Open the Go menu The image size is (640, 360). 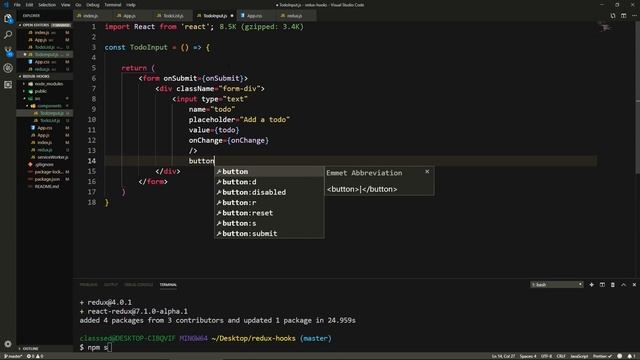coord(78,5)
